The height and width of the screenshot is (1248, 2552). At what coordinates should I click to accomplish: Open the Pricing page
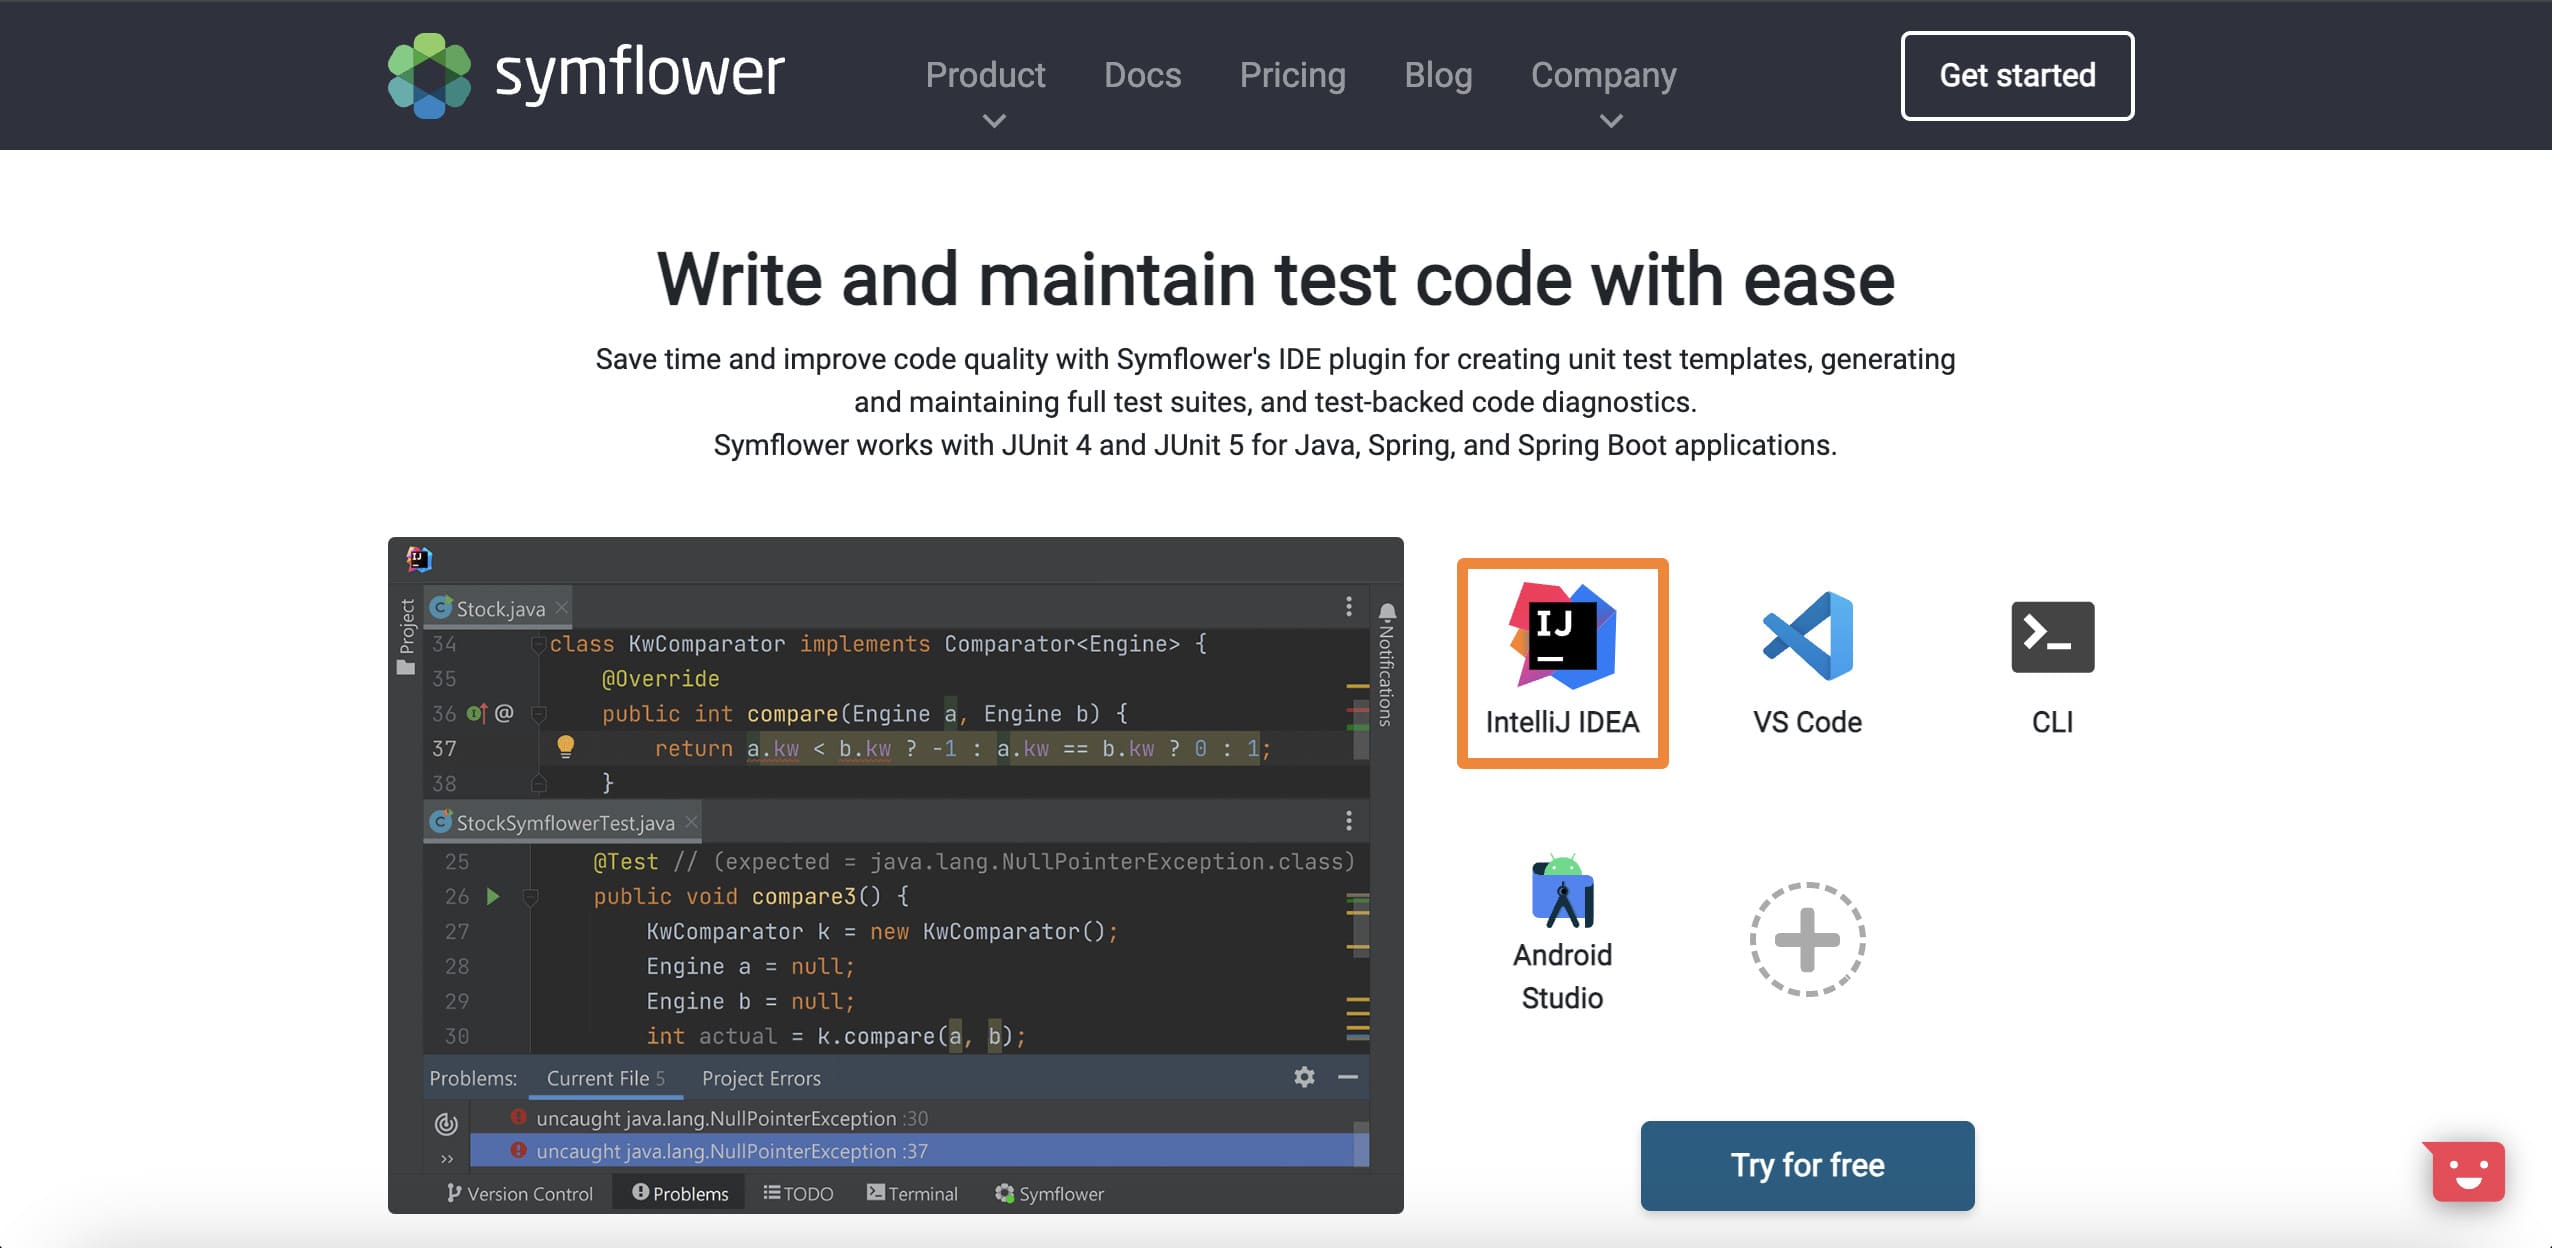tap(1292, 75)
